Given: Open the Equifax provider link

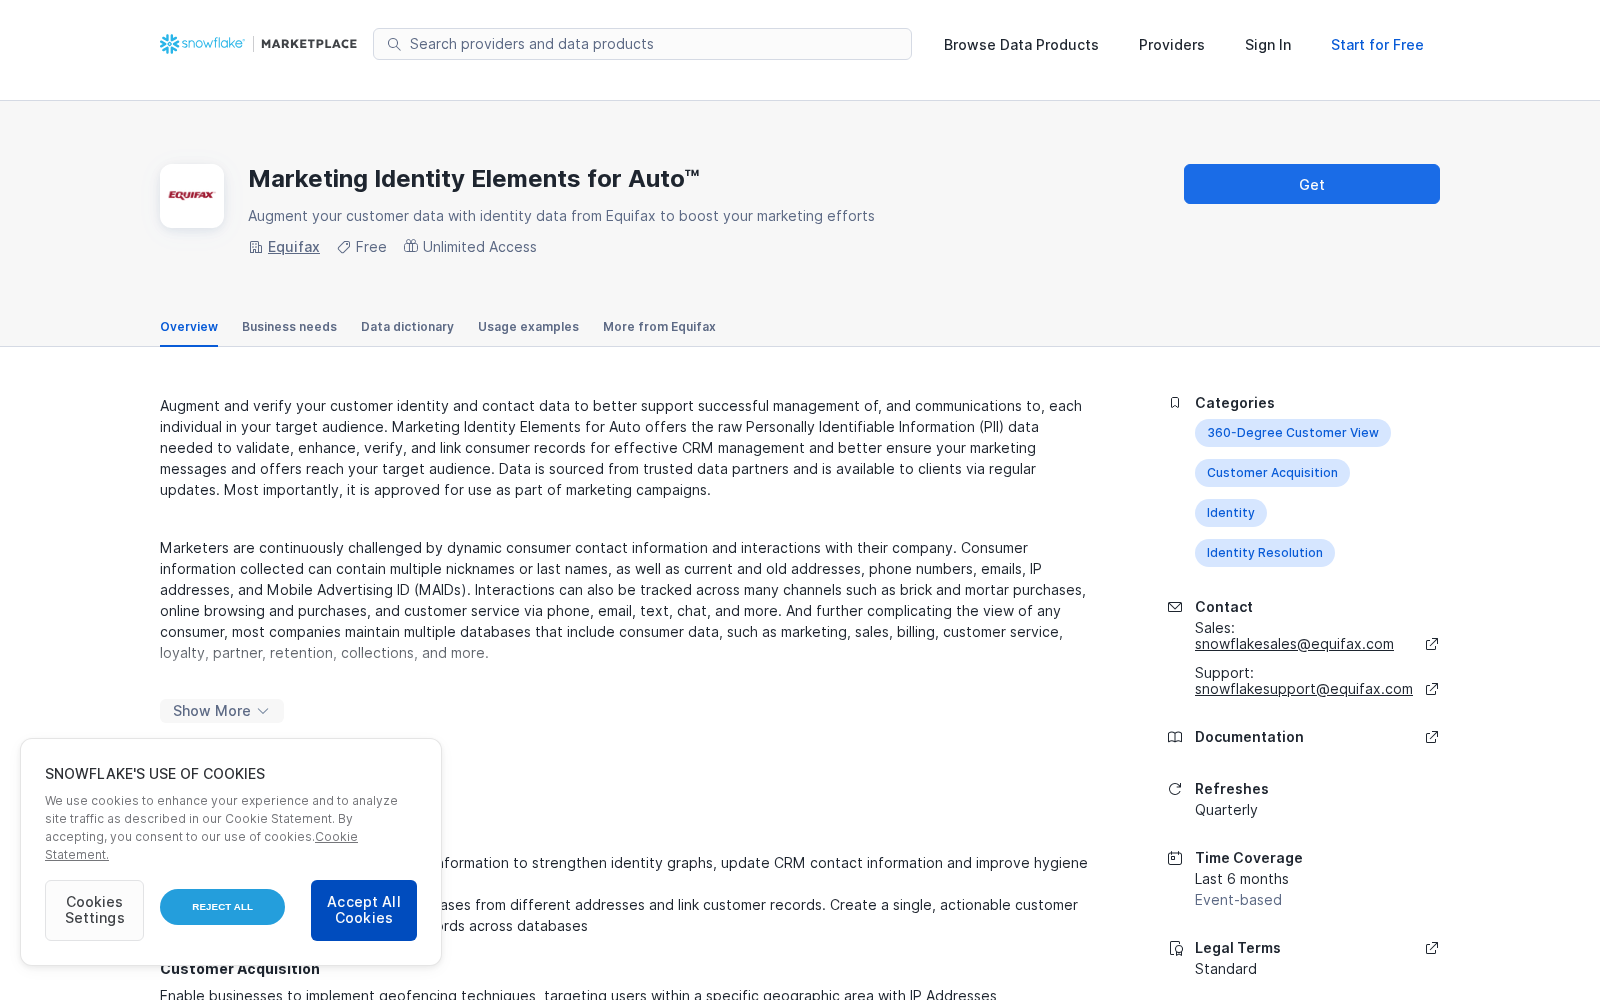Looking at the screenshot, I should tap(294, 247).
